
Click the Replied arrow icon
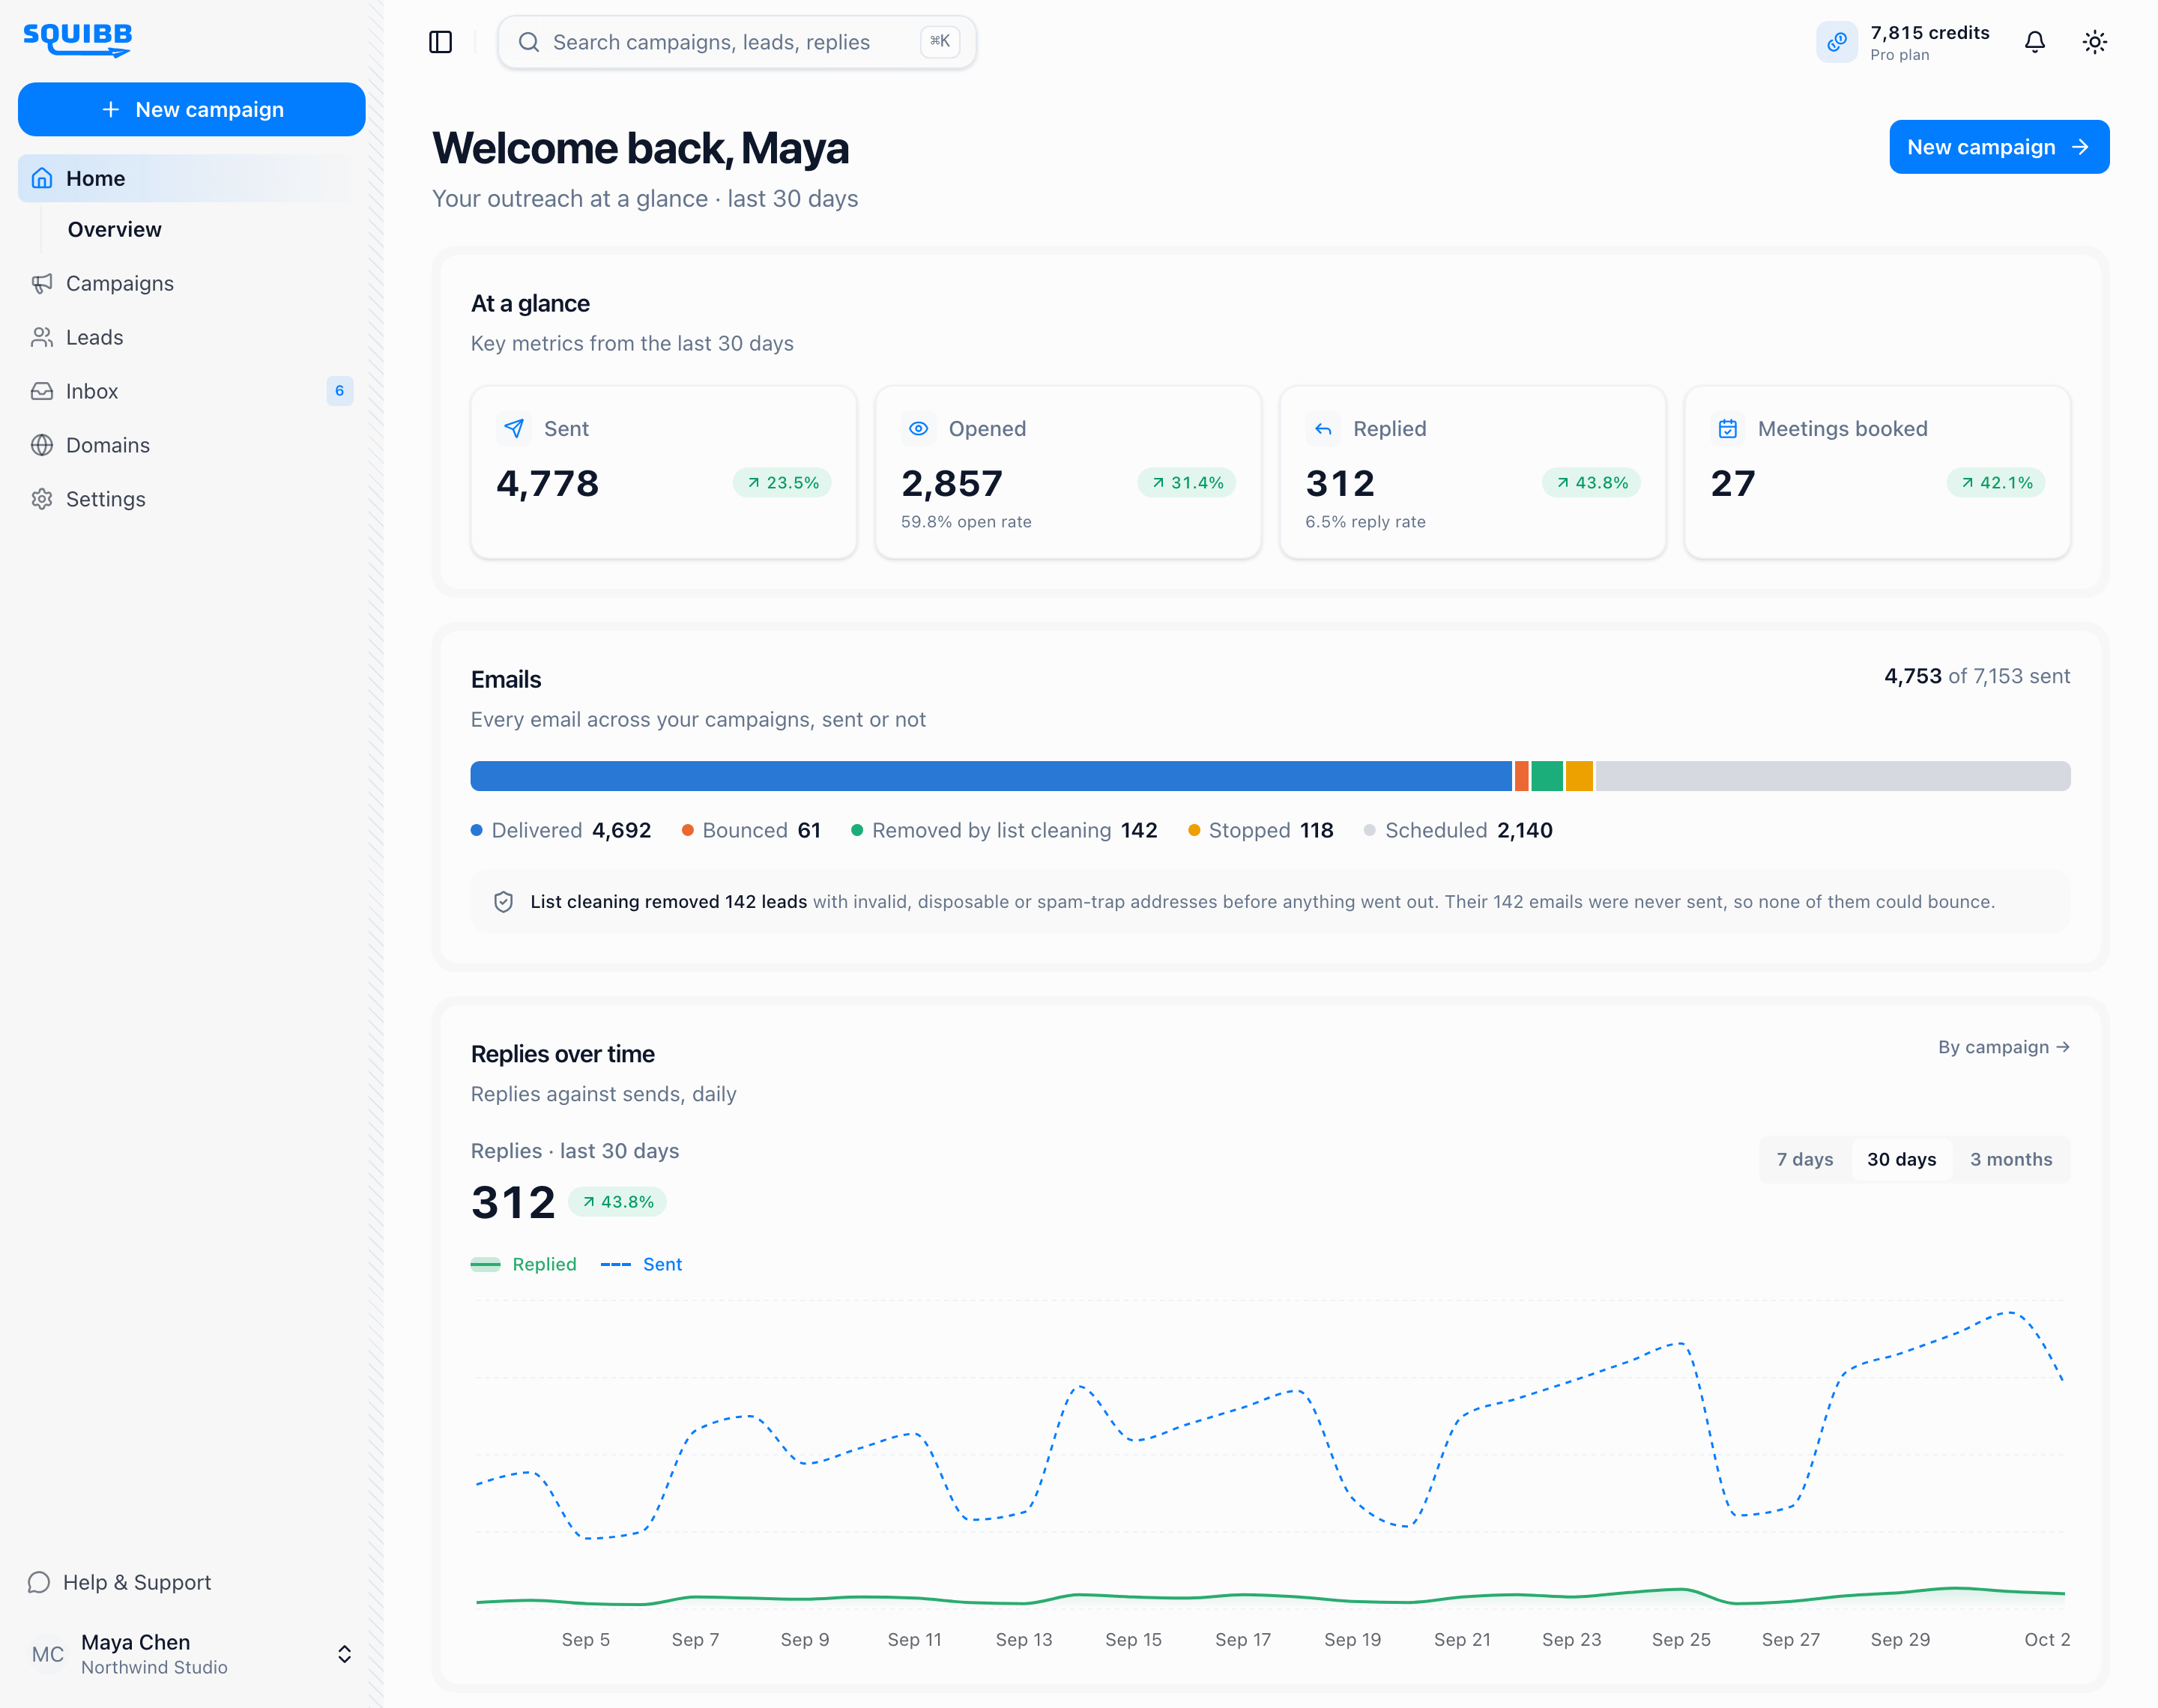pos(1323,429)
